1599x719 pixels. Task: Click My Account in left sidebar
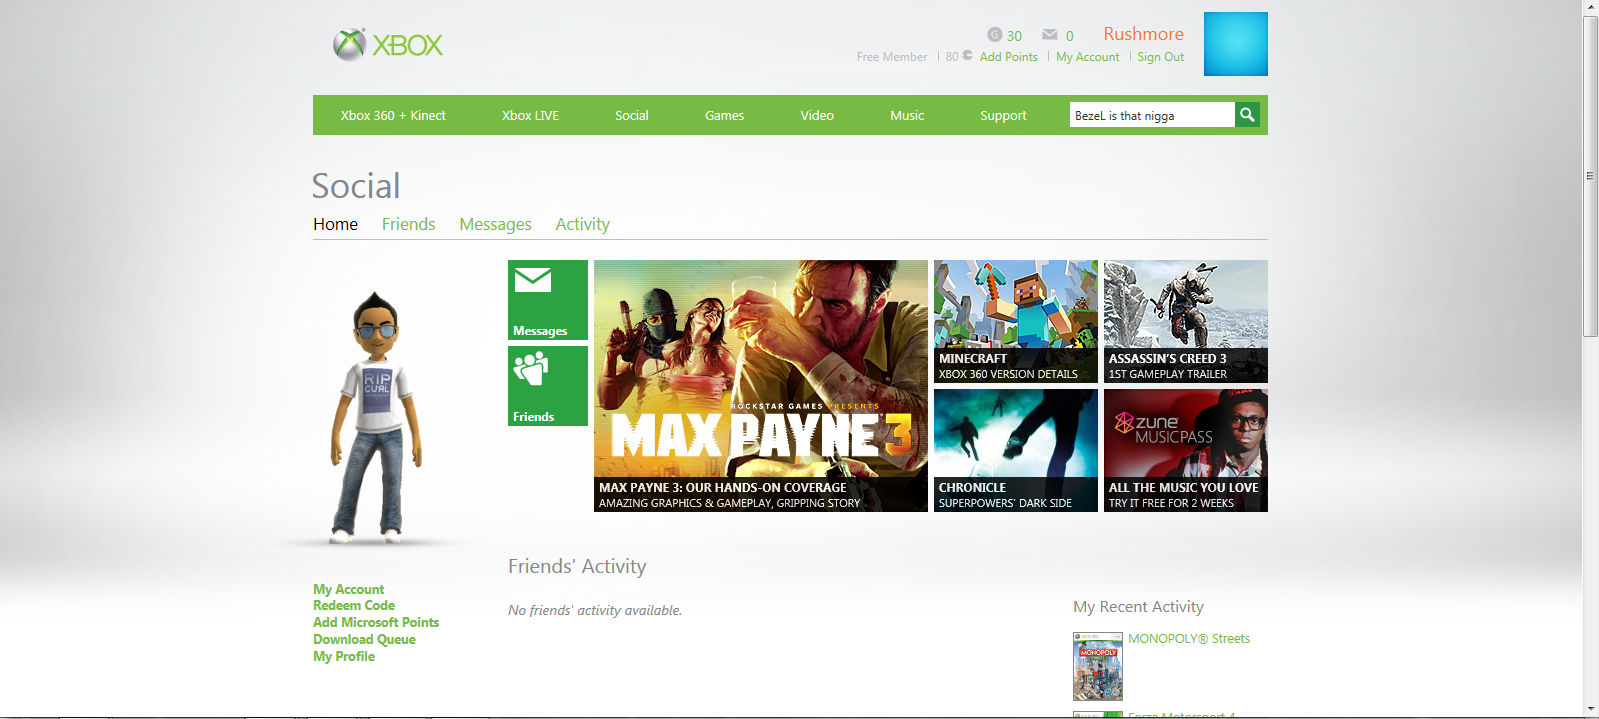[348, 589]
